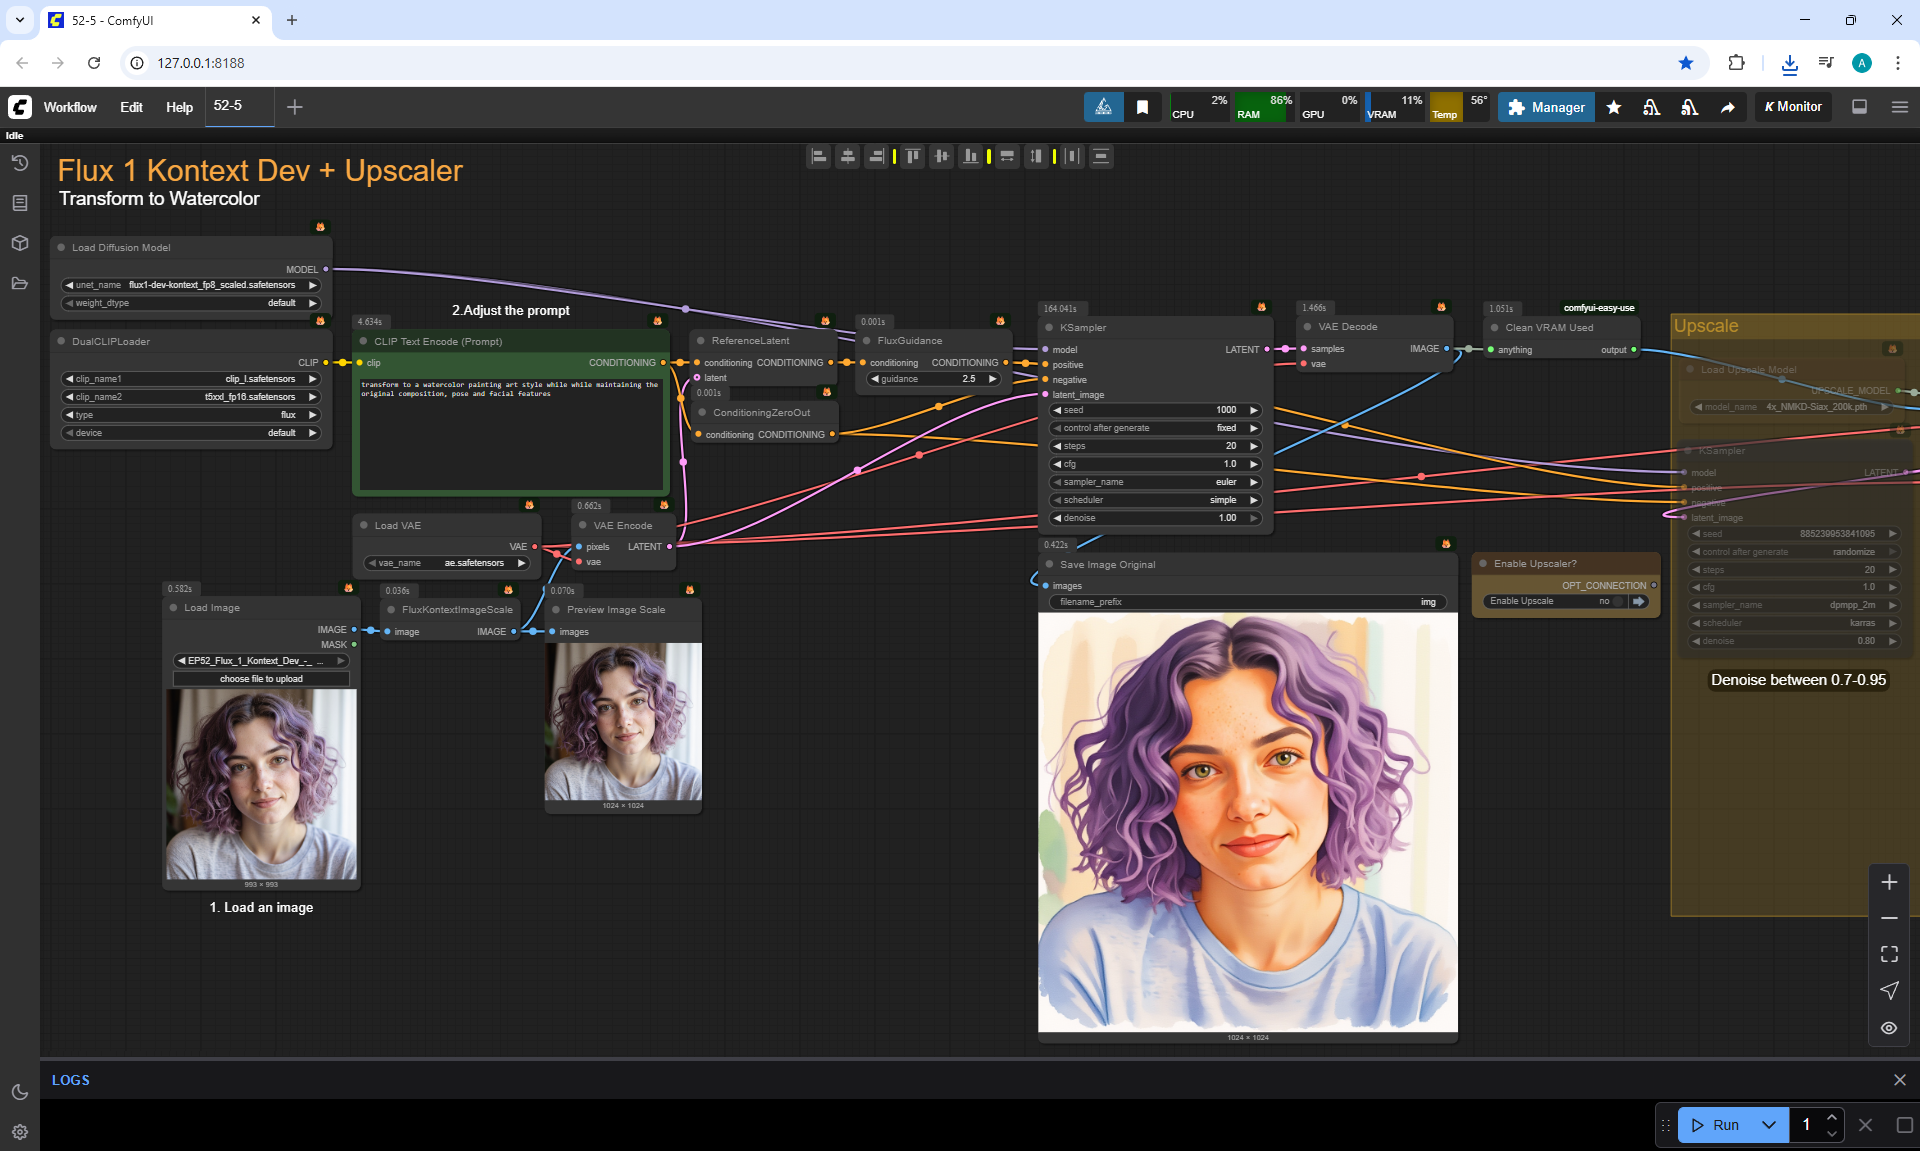Toggle dark theme moon icon
The height and width of the screenshot is (1151, 1920).
pyautogui.click(x=19, y=1092)
